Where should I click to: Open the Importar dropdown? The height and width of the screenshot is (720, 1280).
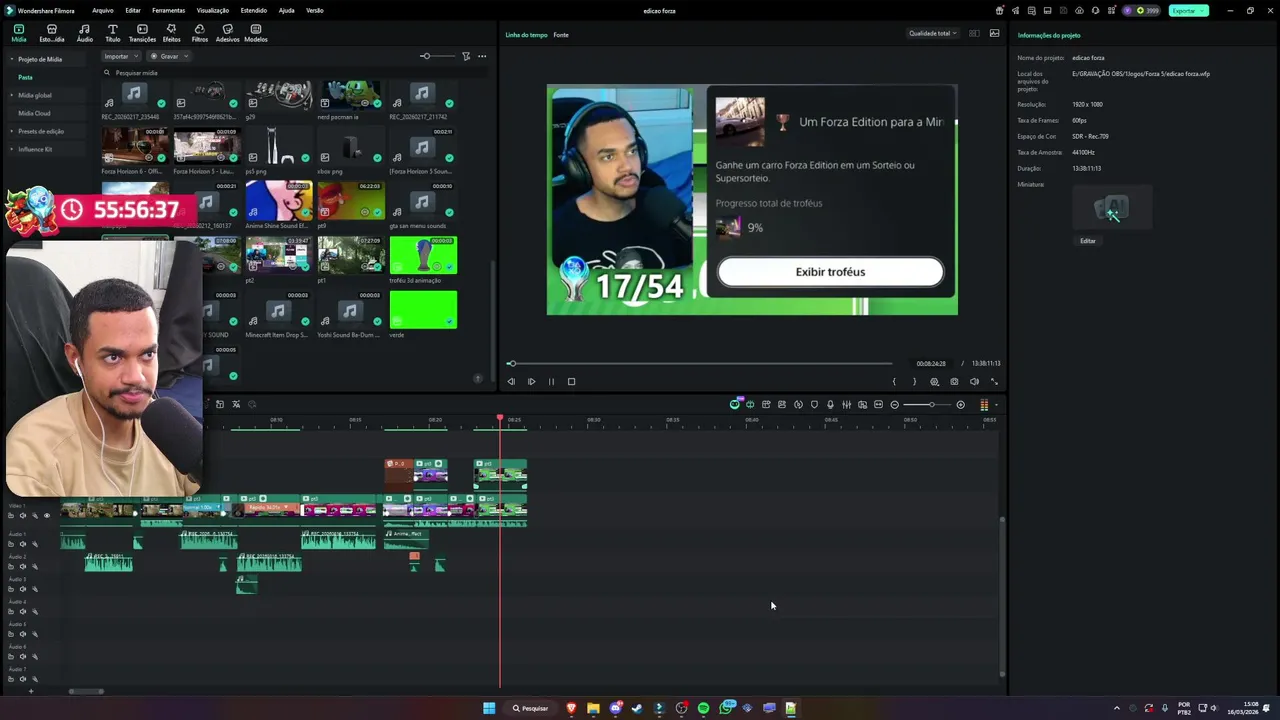[120, 56]
